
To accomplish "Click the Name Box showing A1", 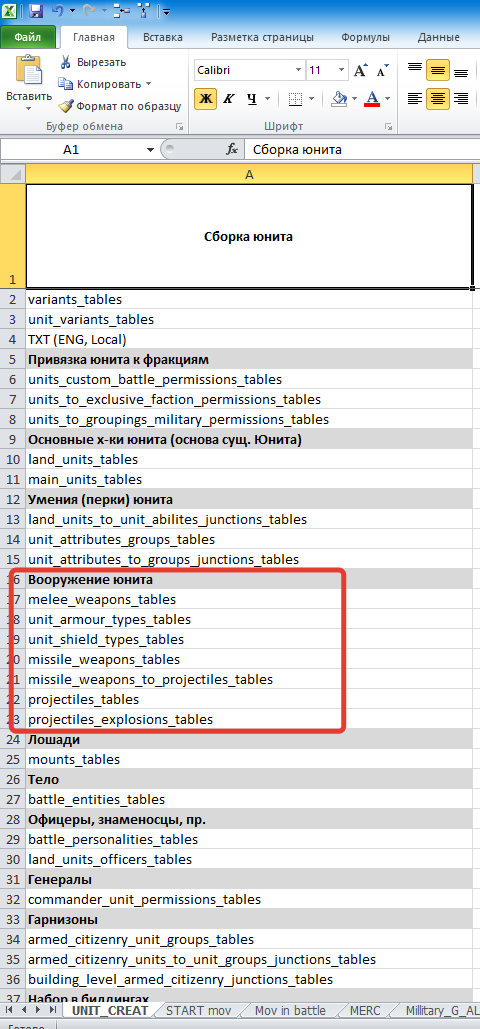I will 71,150.
